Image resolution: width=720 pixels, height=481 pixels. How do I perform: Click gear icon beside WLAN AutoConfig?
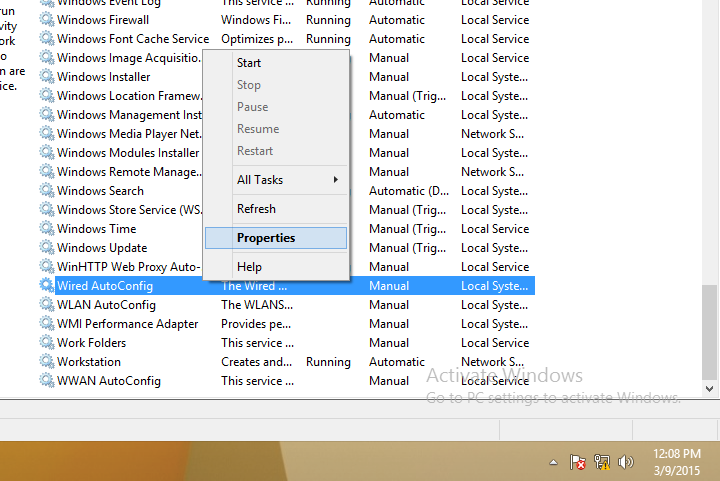(x=46, y=305)
